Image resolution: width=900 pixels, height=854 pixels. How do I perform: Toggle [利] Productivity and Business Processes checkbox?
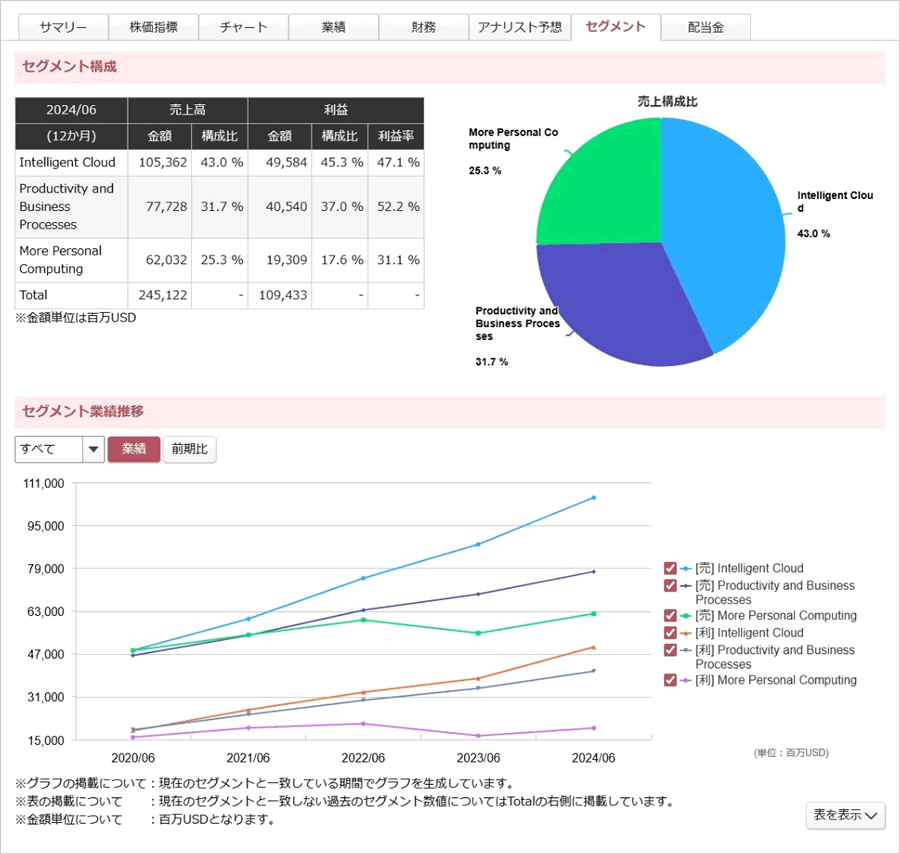coord(670,650)
